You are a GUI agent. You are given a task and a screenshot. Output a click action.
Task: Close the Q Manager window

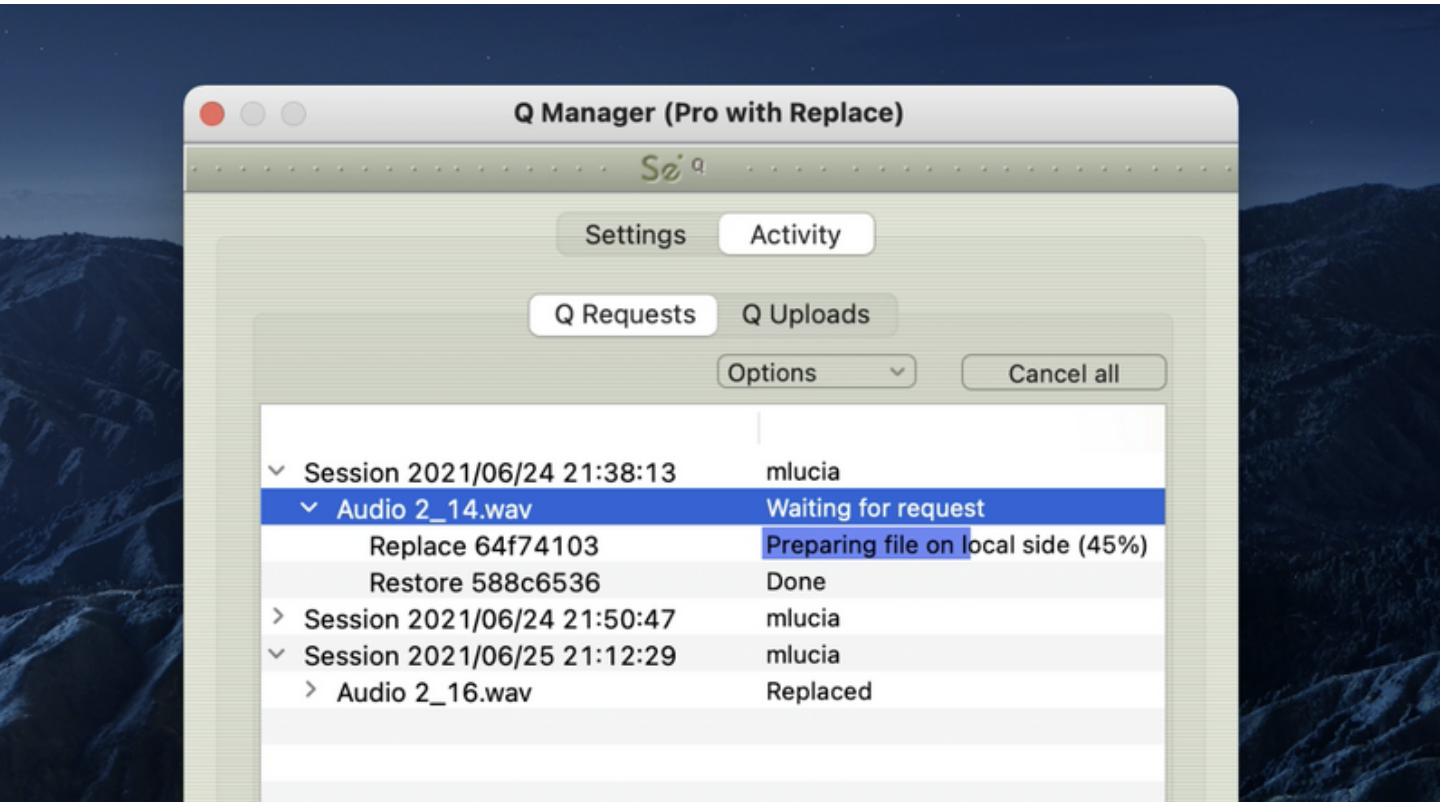pos(212,114)
